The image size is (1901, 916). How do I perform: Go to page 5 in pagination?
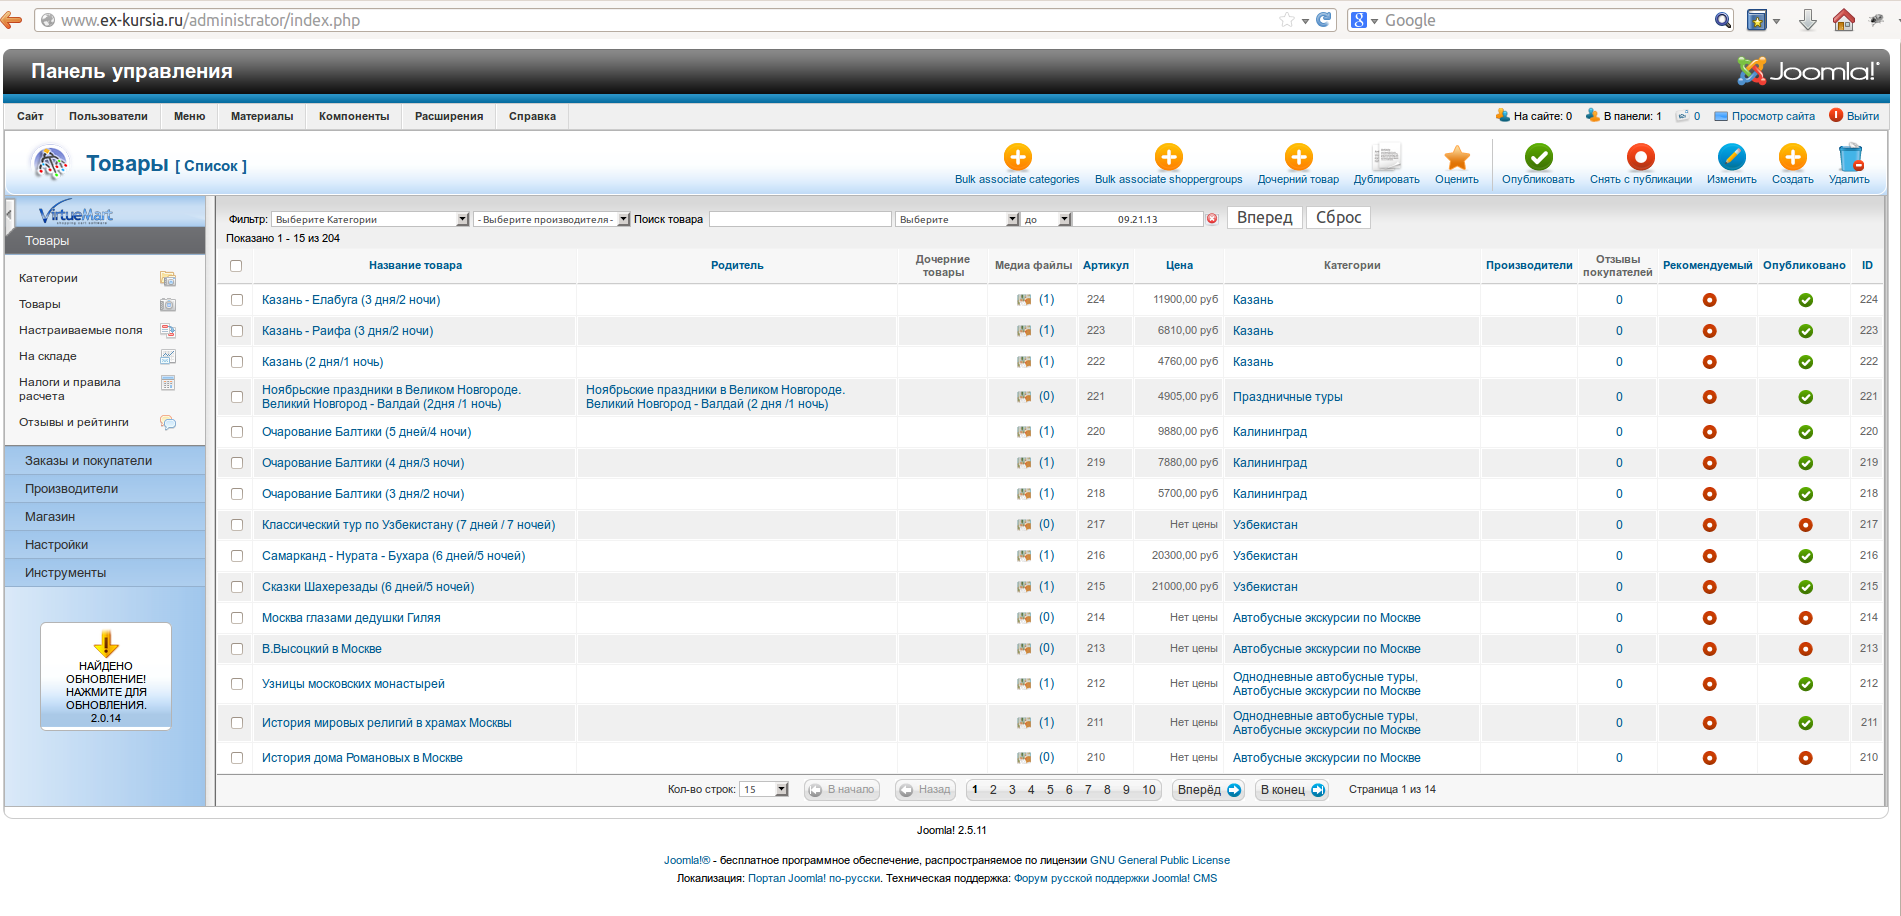pyautogui.click(x=1050, y=790)
